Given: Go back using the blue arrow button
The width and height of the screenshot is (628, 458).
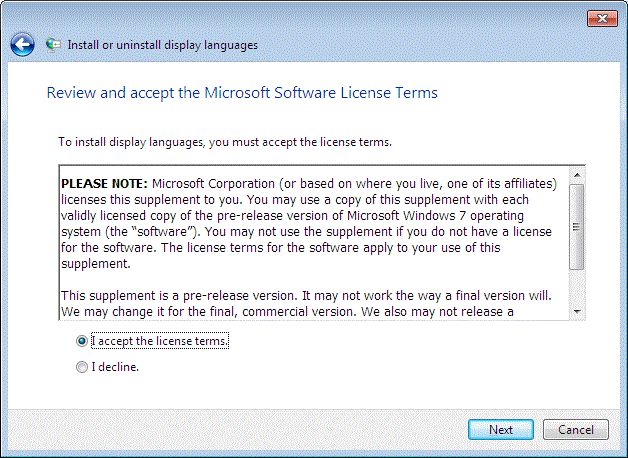Looking at the screenshot, I should tap(22, 44).
